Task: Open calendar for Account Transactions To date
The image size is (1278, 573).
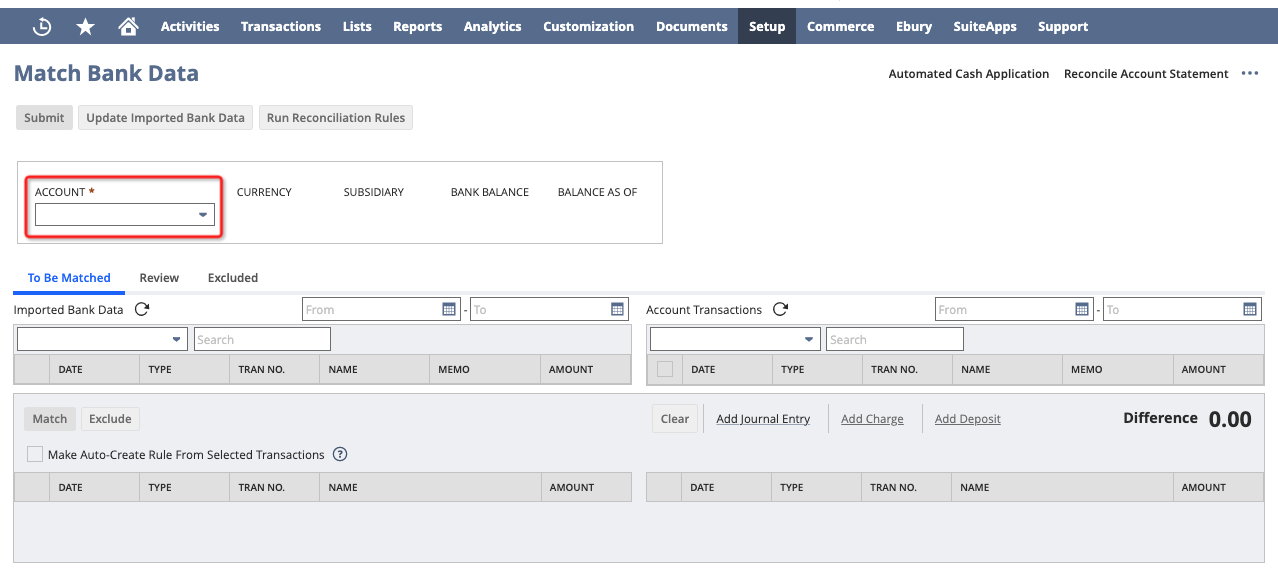Action: 1250,310
